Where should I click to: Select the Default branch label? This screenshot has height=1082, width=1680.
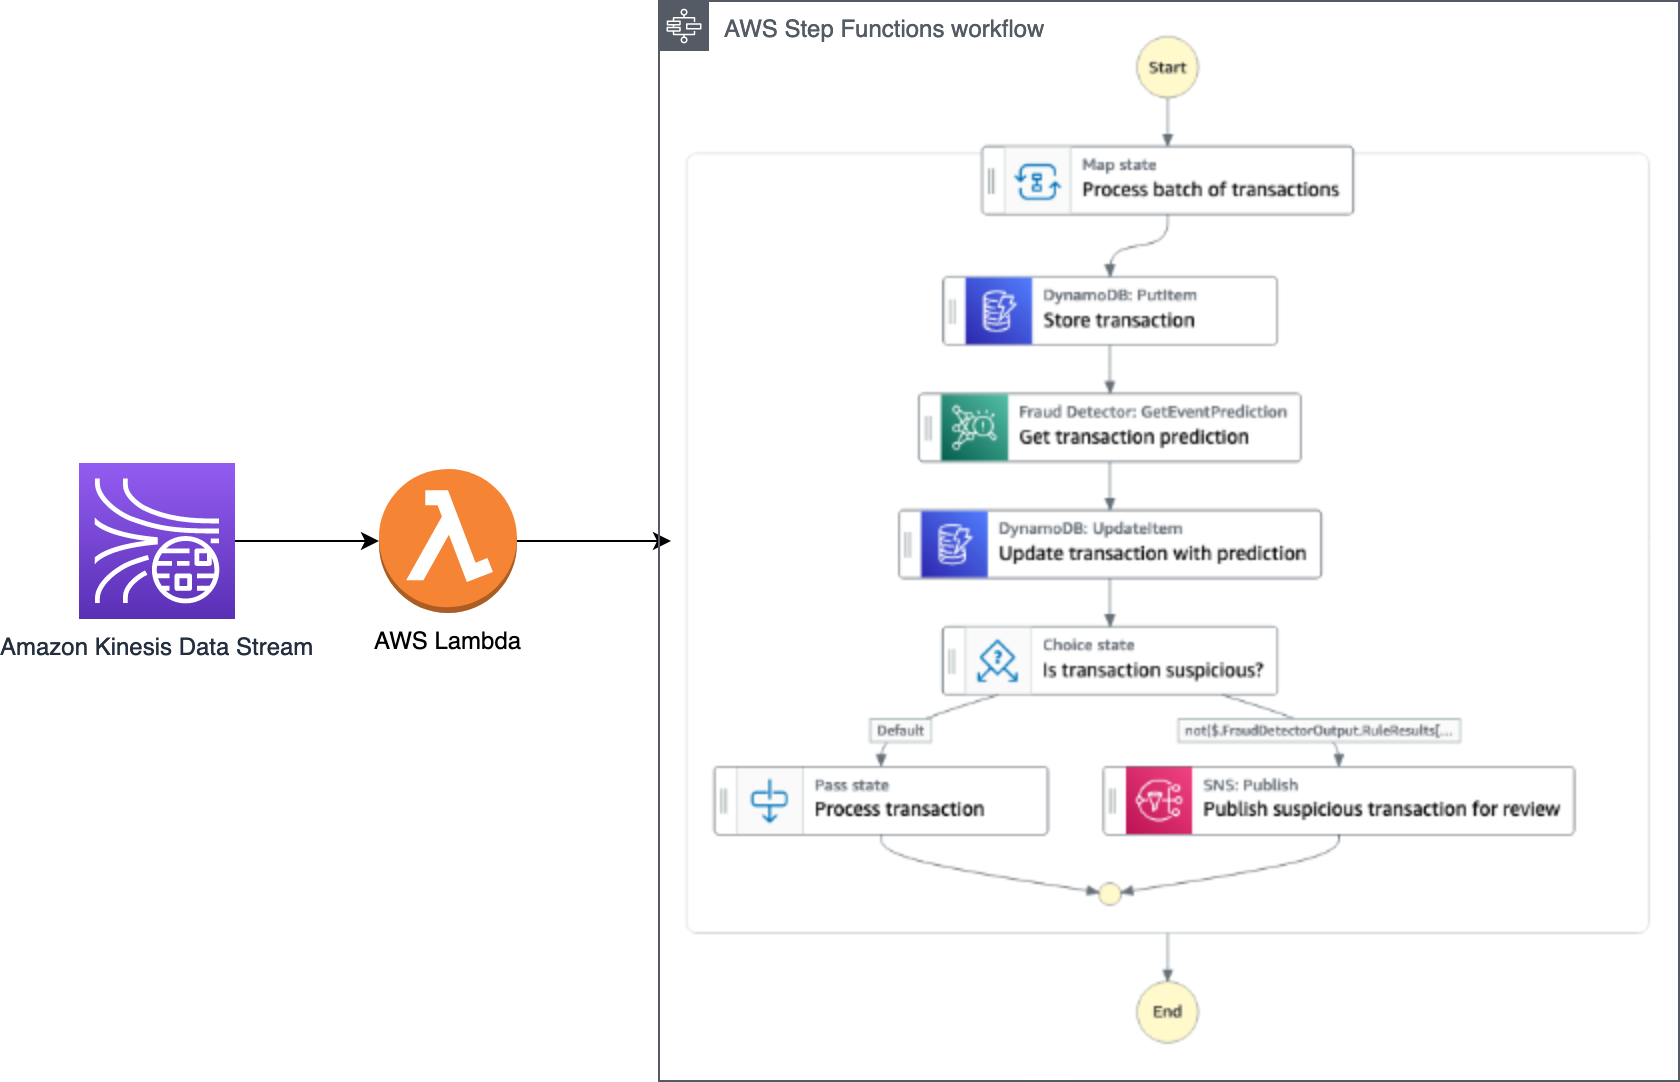(x=899, y=730)
